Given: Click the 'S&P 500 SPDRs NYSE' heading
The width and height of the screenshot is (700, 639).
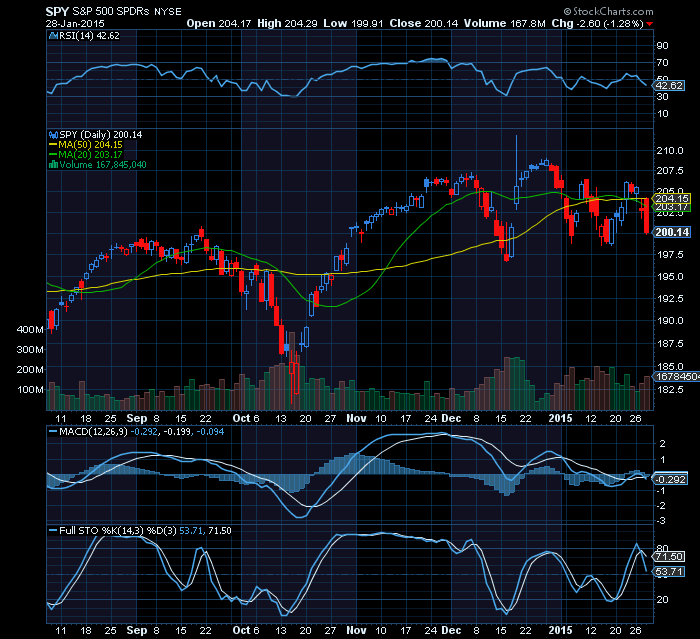Looking at the screenshot, I should pos(127,12).
